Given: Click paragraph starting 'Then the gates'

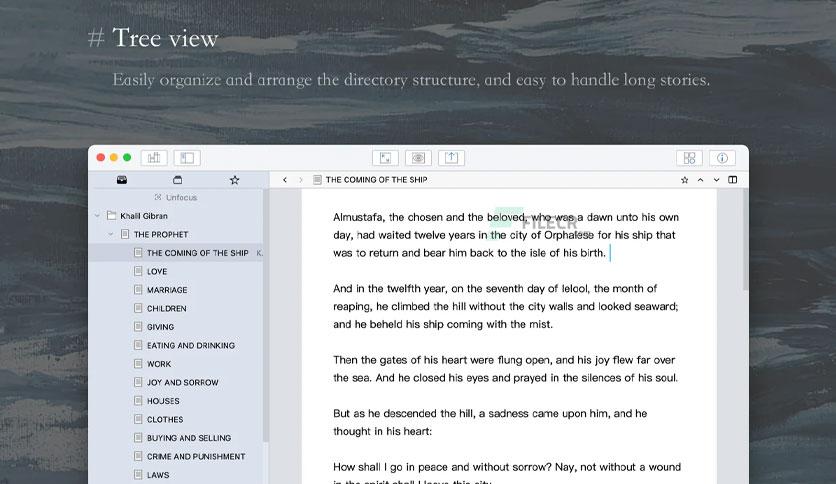Looking at the screenshot, I should [x=505, y=369].
